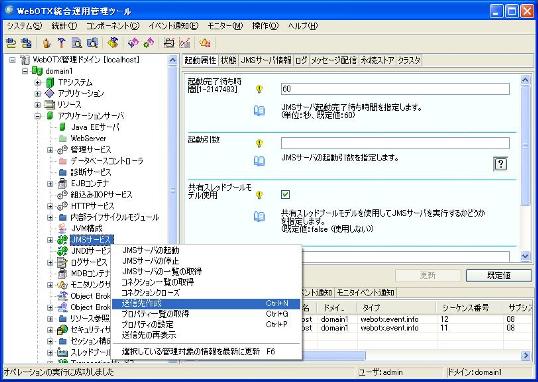Screen dimensions: 538x382
Task: Click the first toolbar icon (connect to server)
Action: click(x=11, y=43)
